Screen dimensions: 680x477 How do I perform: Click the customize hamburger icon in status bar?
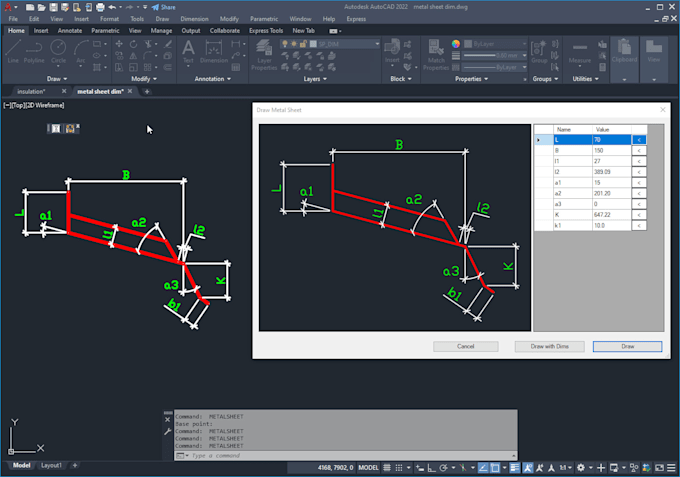point(671,467)
